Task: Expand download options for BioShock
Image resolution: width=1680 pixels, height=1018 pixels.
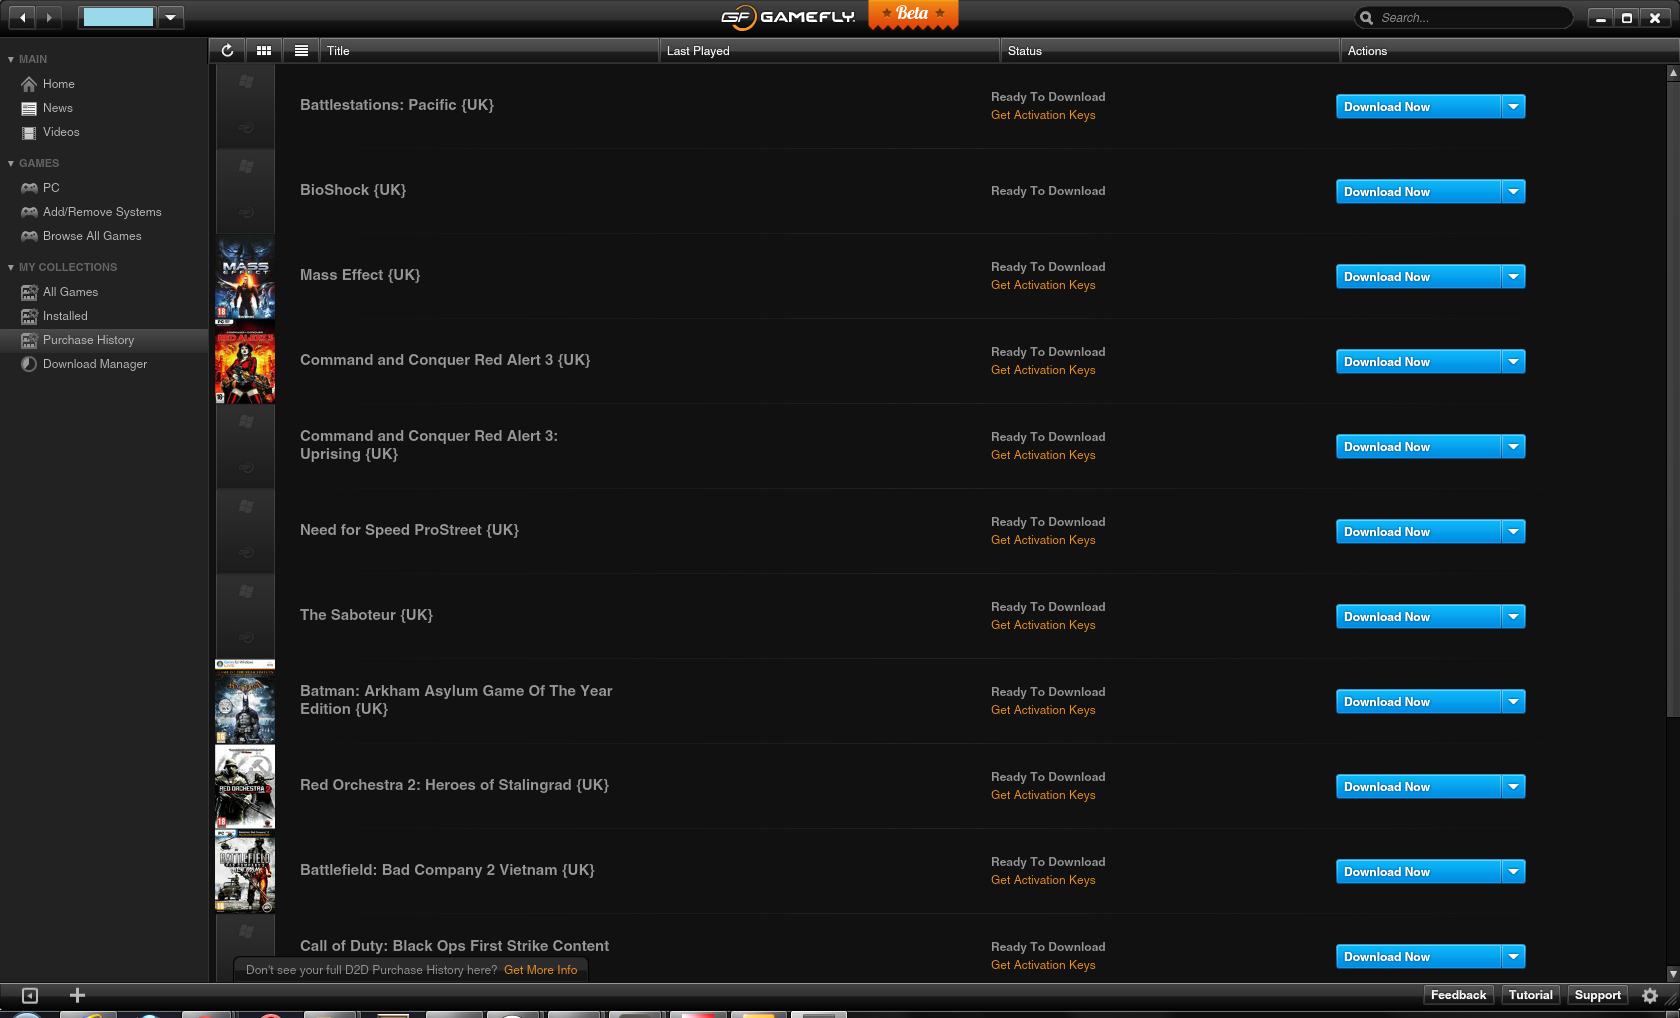Action: coord(1513,192)
